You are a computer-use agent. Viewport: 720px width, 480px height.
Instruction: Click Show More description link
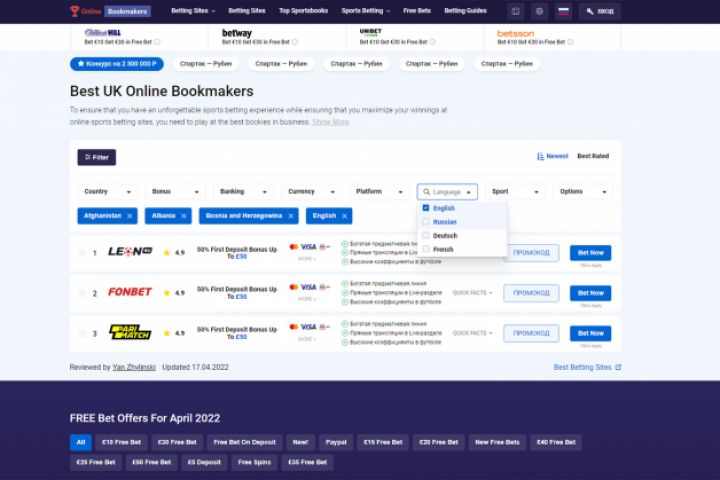click(331, 122)
